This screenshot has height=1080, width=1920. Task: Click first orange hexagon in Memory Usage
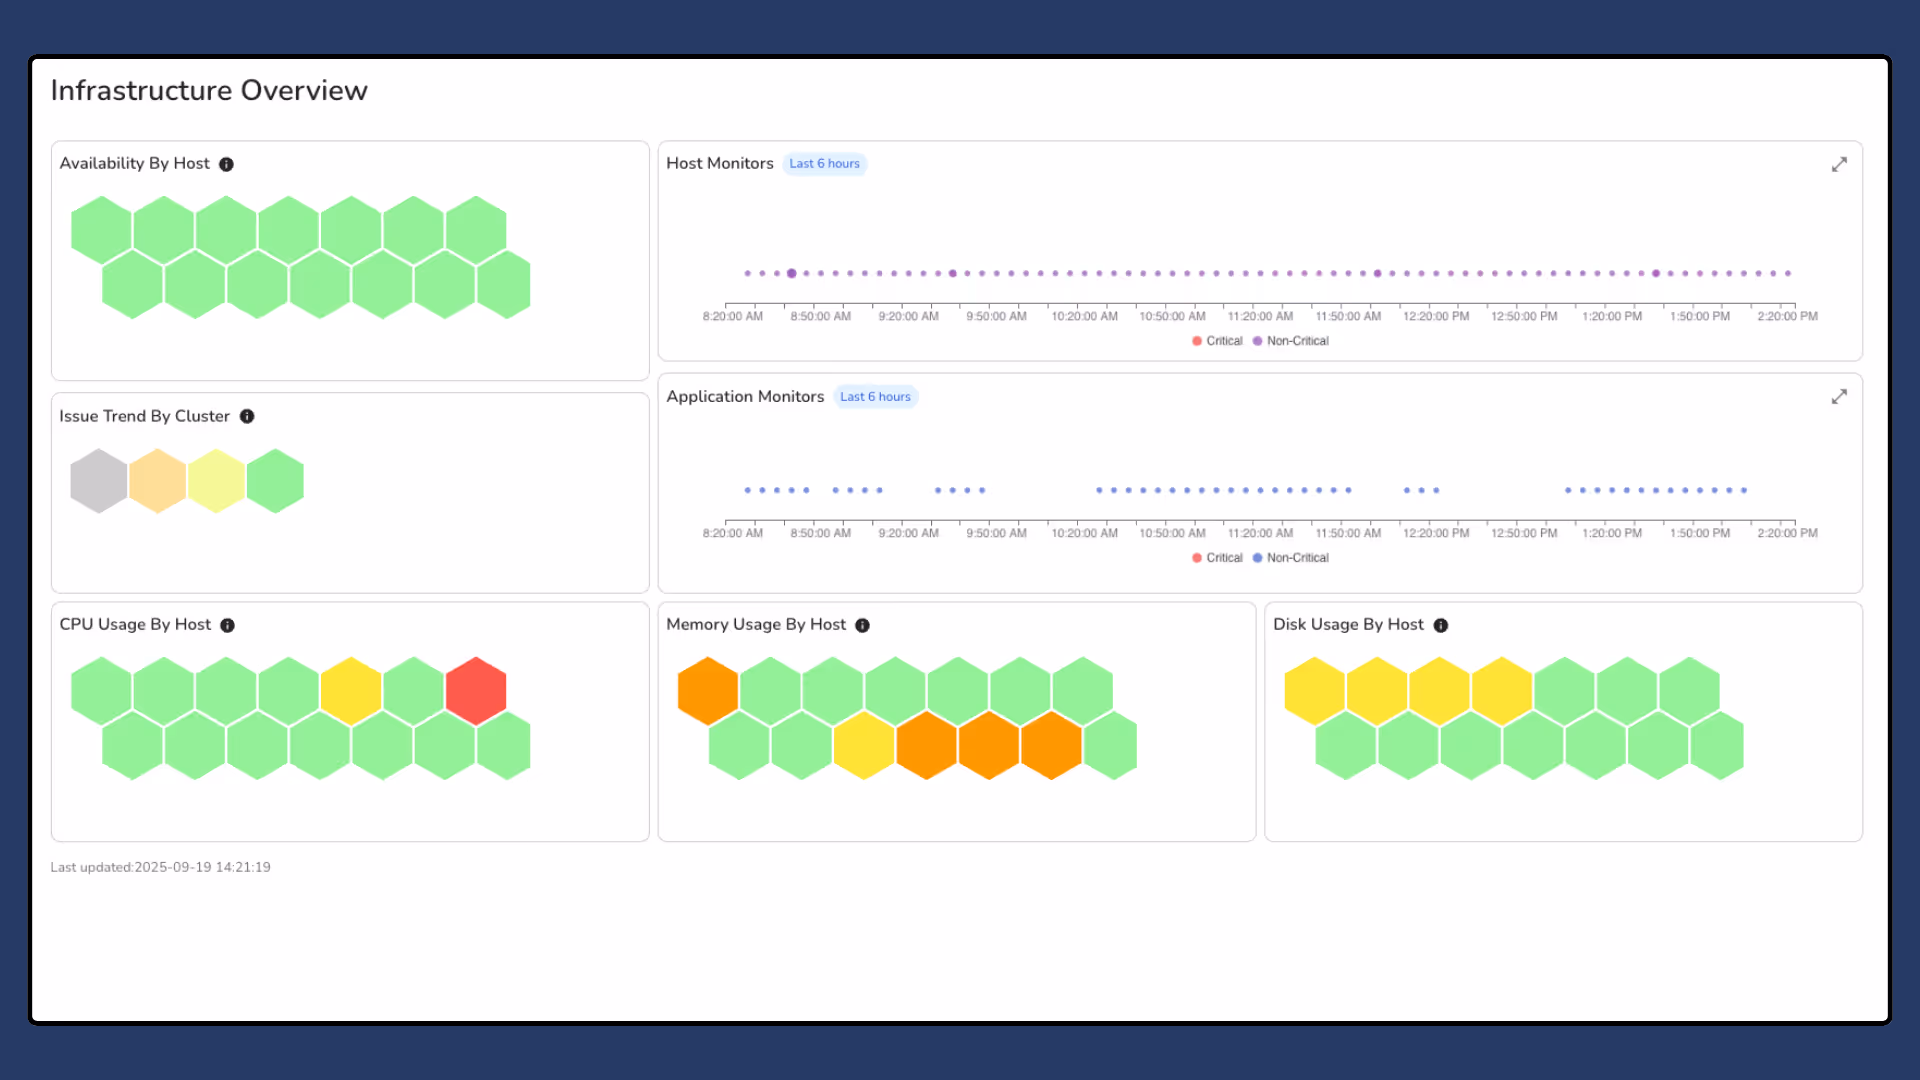pos(707,690)
